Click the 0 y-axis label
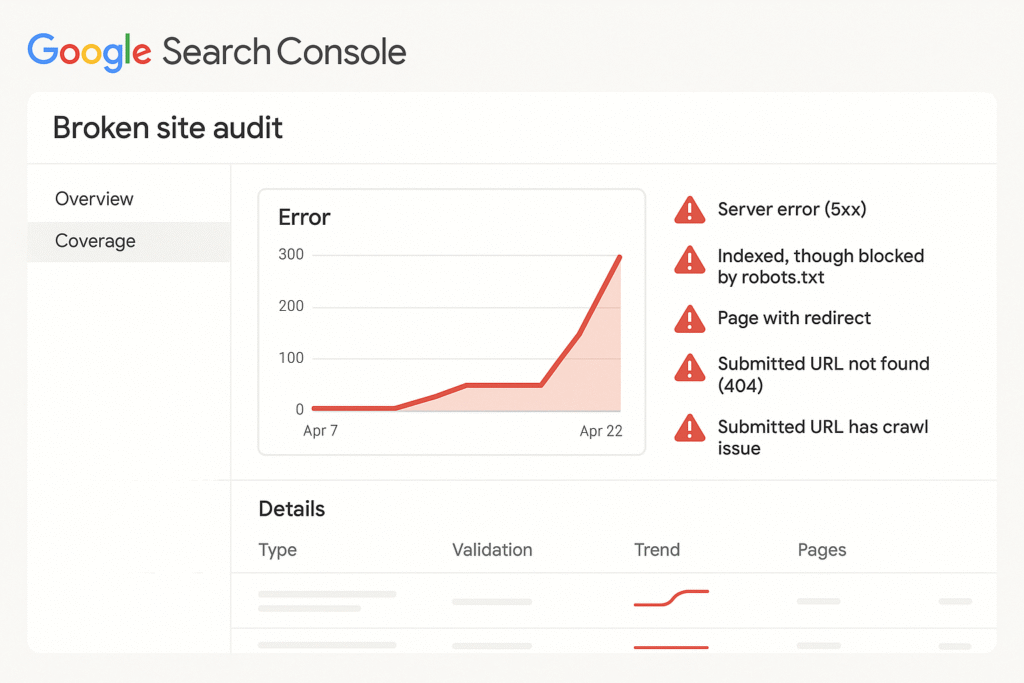 [300, 409]
